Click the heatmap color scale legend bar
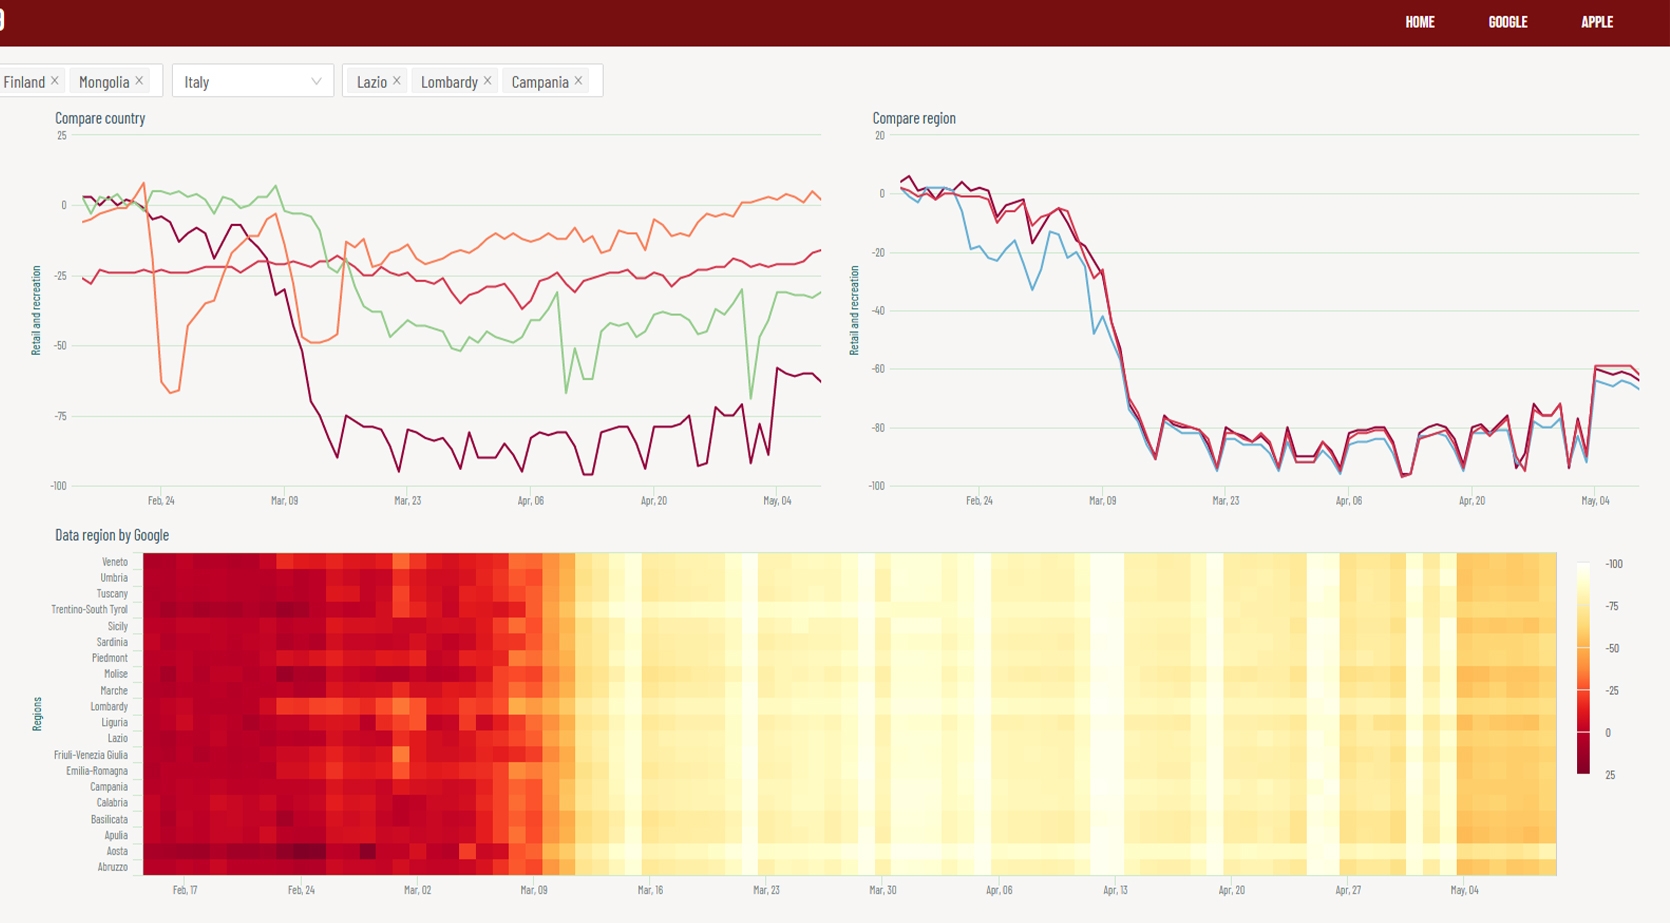This screenshot has height=923, width=1670. pyautogui.click(x=1583, y=669)
